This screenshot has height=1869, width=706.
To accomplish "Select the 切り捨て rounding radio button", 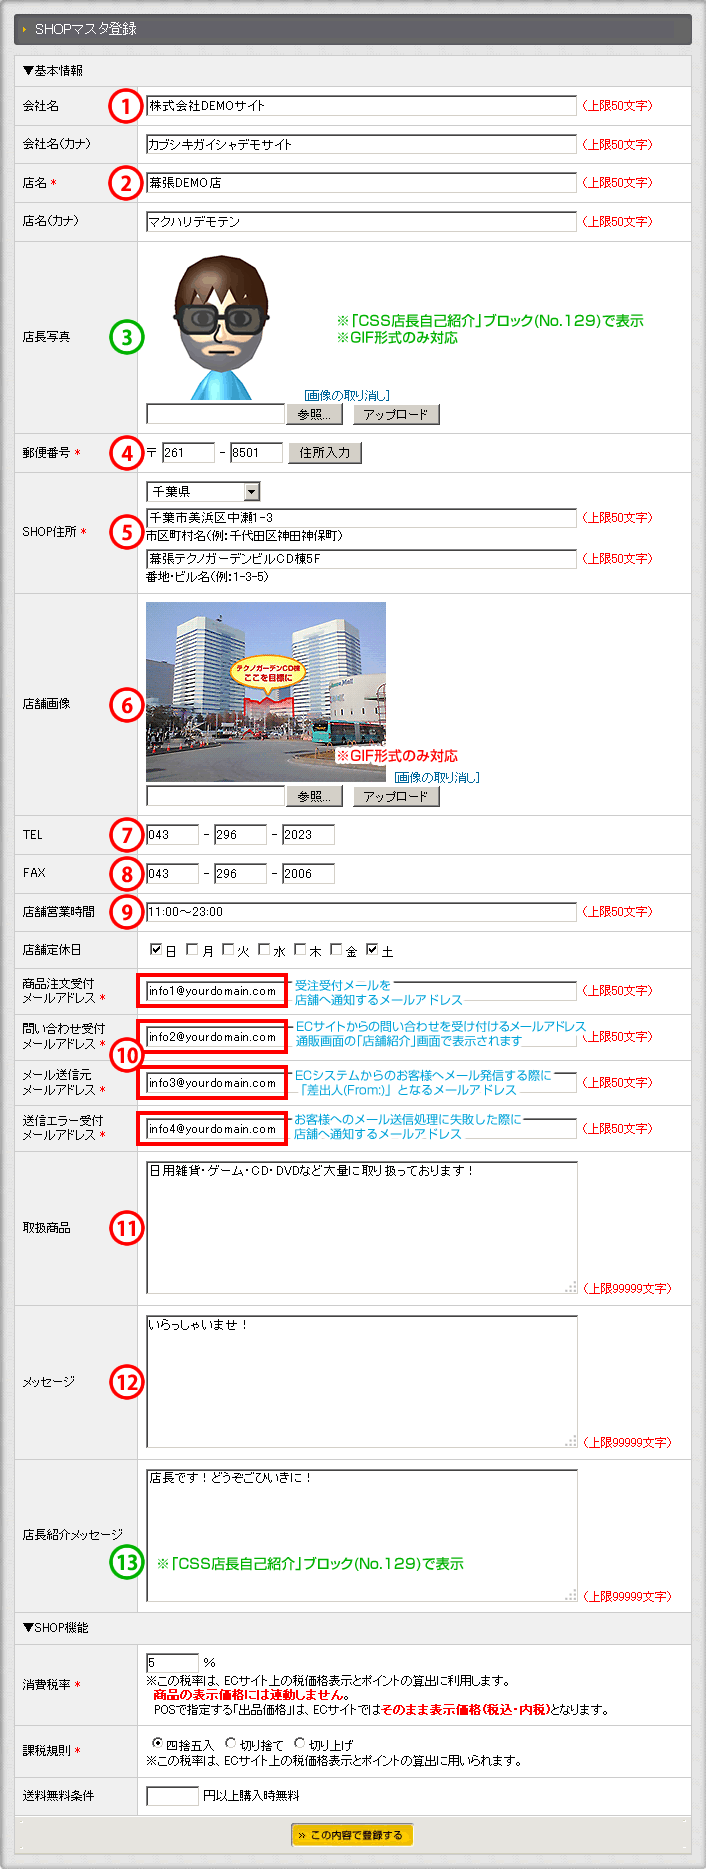I will (231, 1743).
